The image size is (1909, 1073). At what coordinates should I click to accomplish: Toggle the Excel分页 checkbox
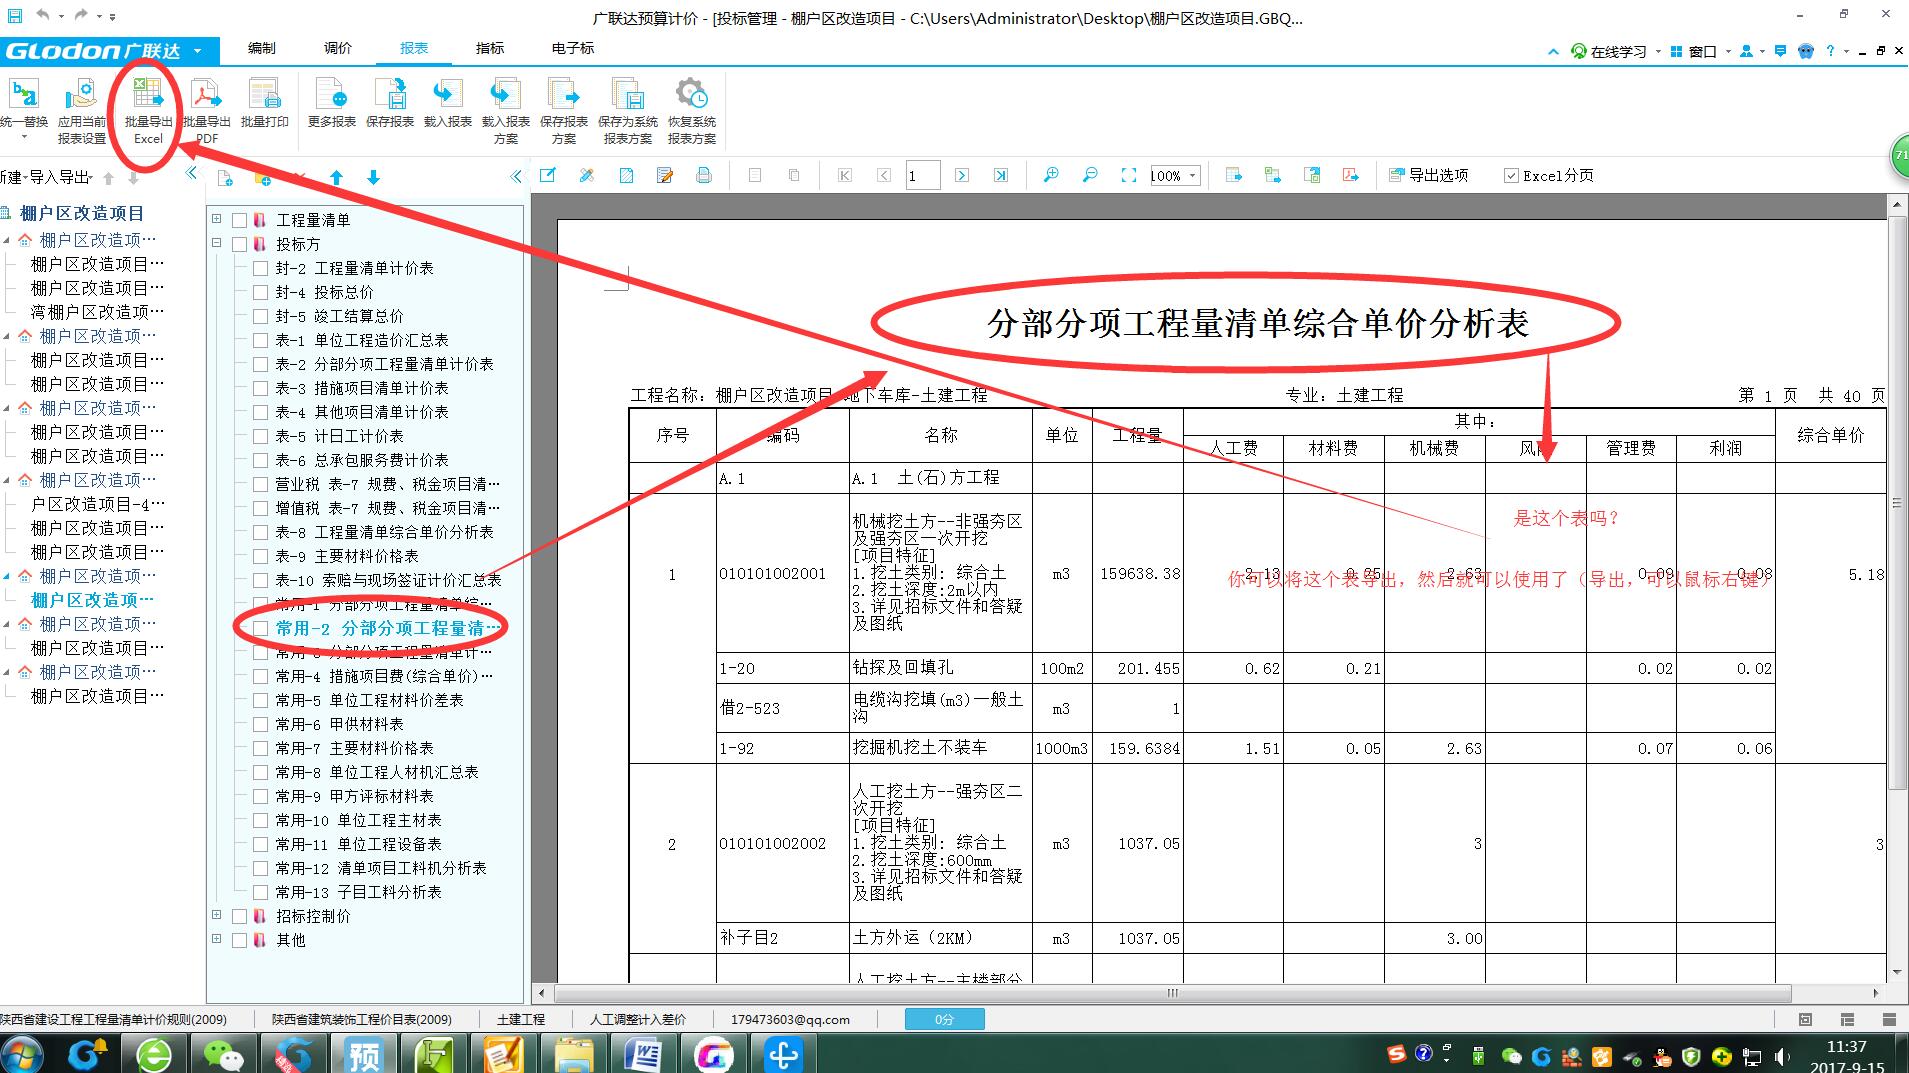1511,176
